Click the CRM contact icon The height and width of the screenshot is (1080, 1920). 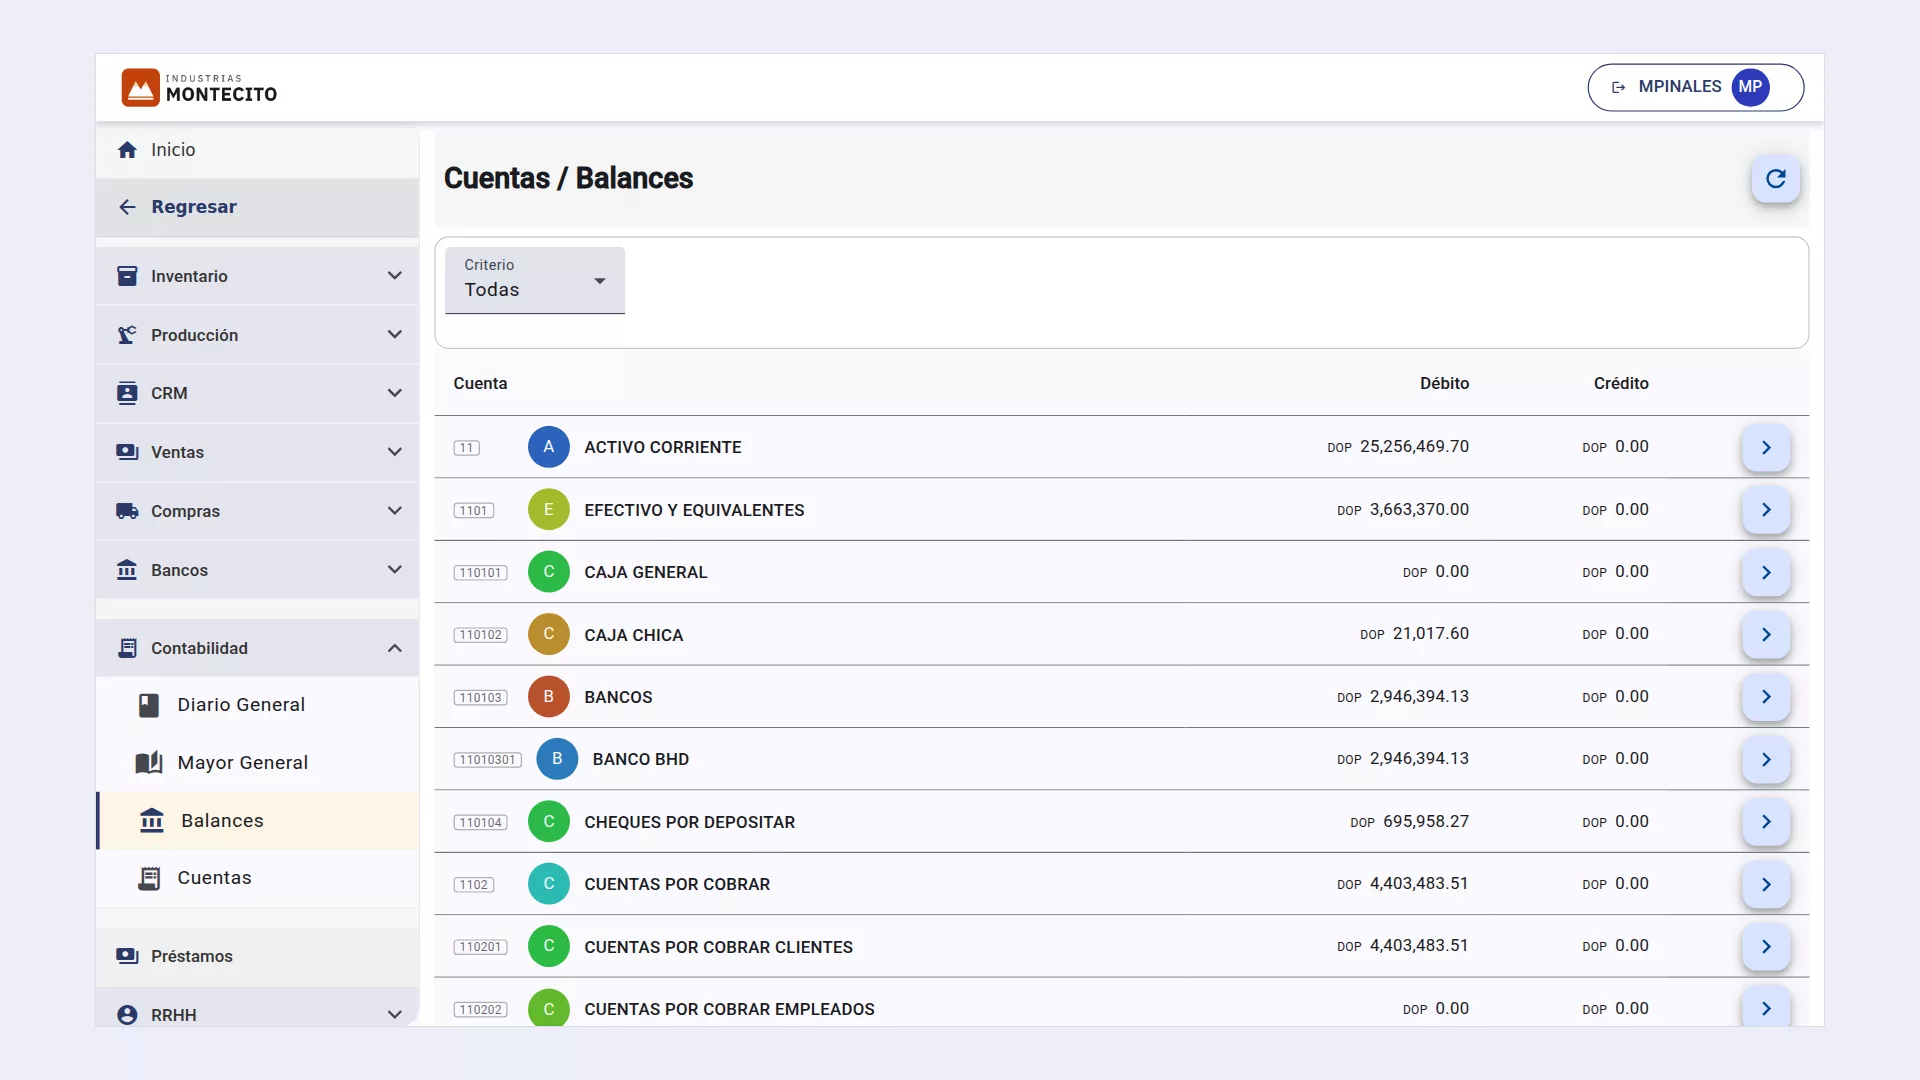(127, 393)
